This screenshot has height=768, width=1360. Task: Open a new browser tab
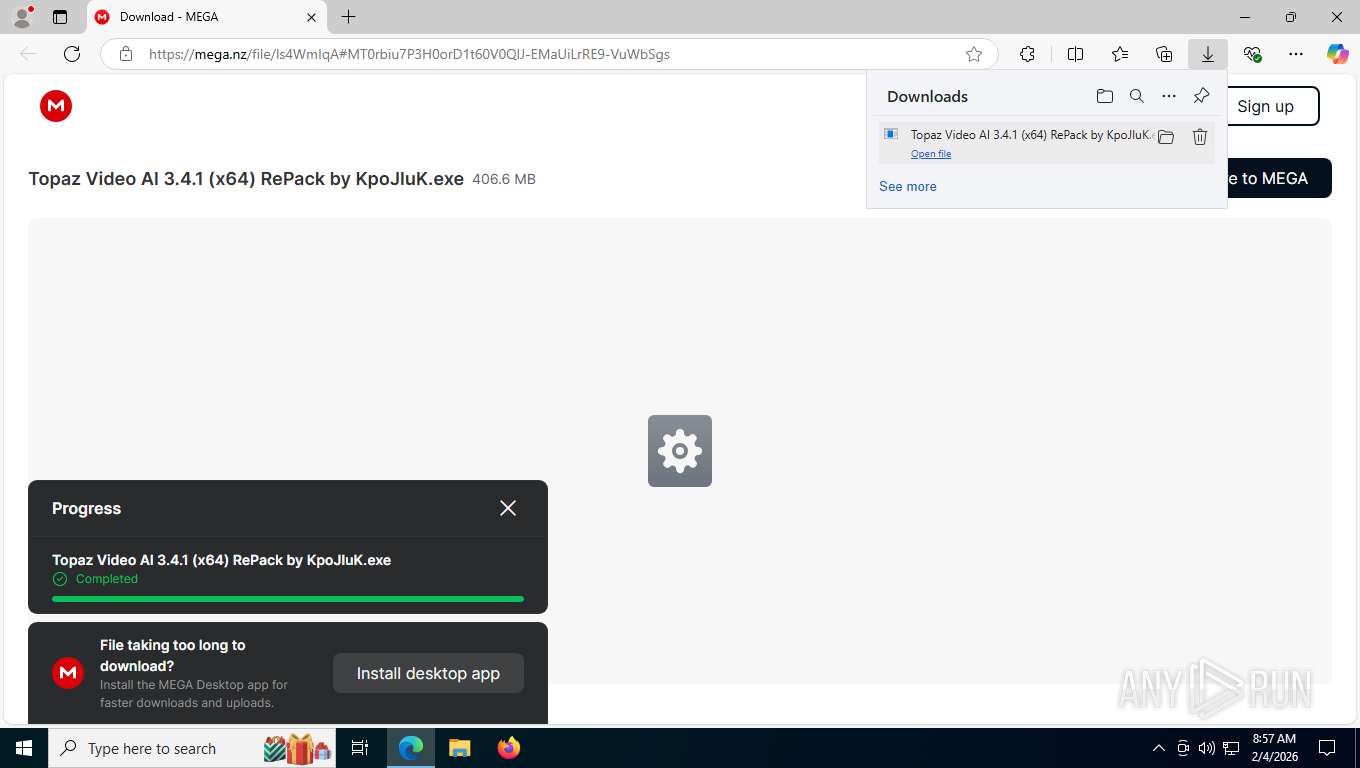coord(348,17)
